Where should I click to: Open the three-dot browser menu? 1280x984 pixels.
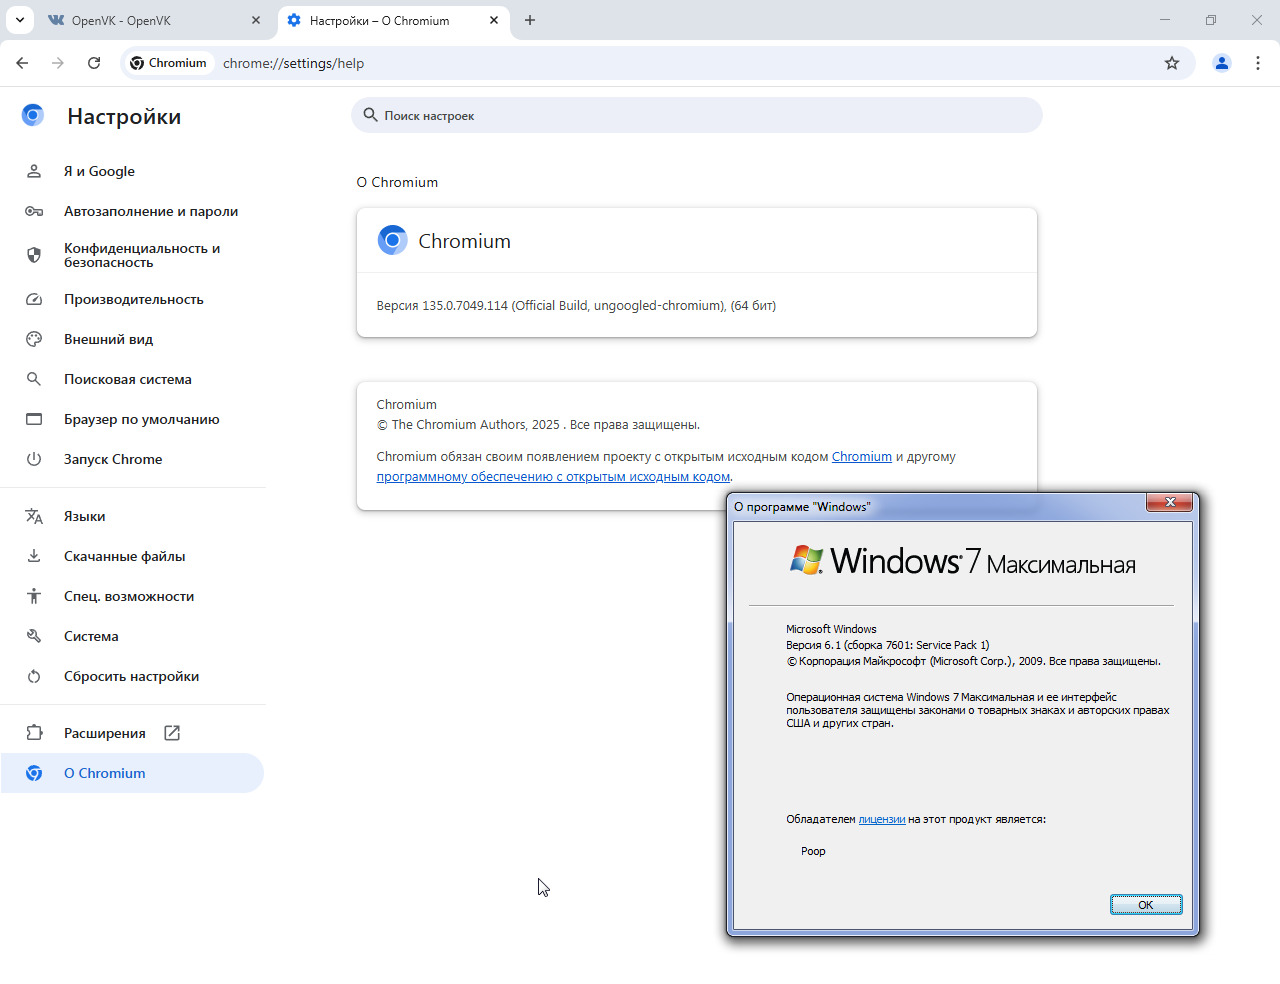click(1258, 63)
